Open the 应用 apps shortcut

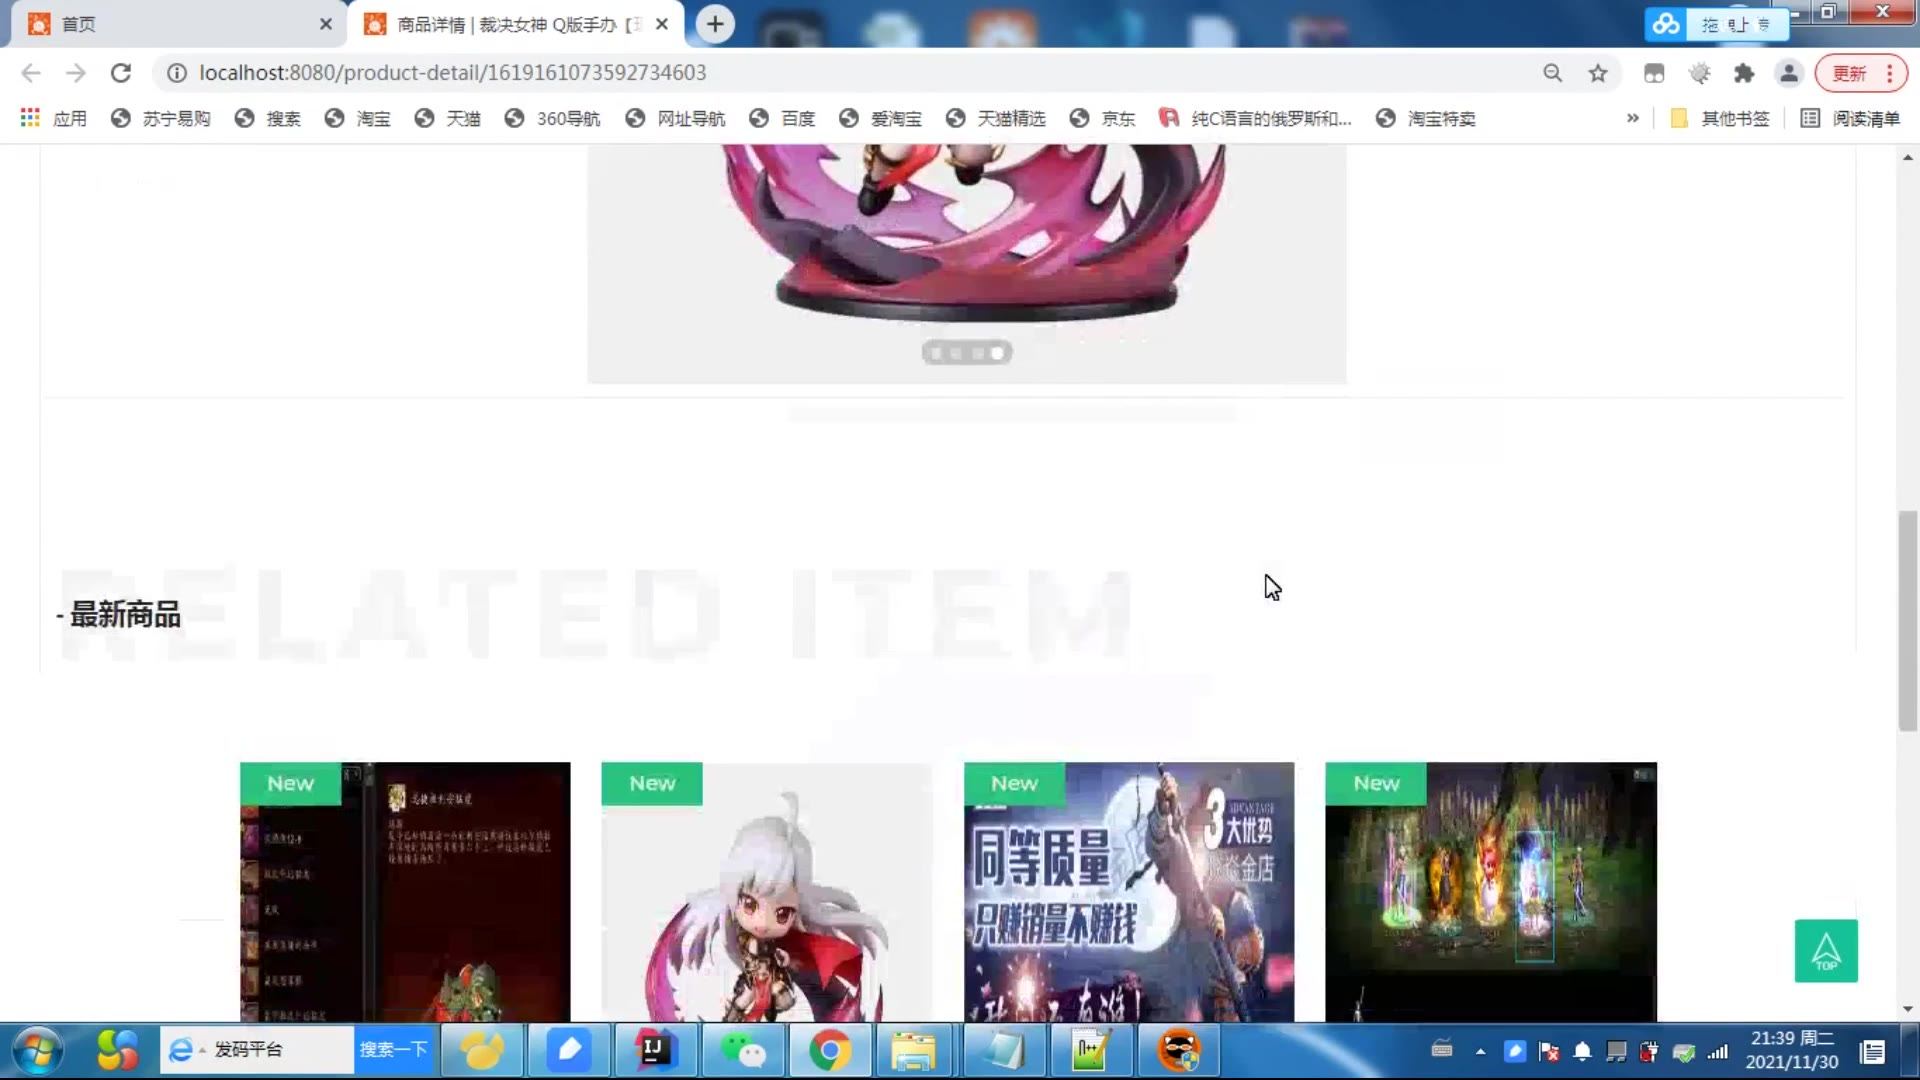[54, 118]
